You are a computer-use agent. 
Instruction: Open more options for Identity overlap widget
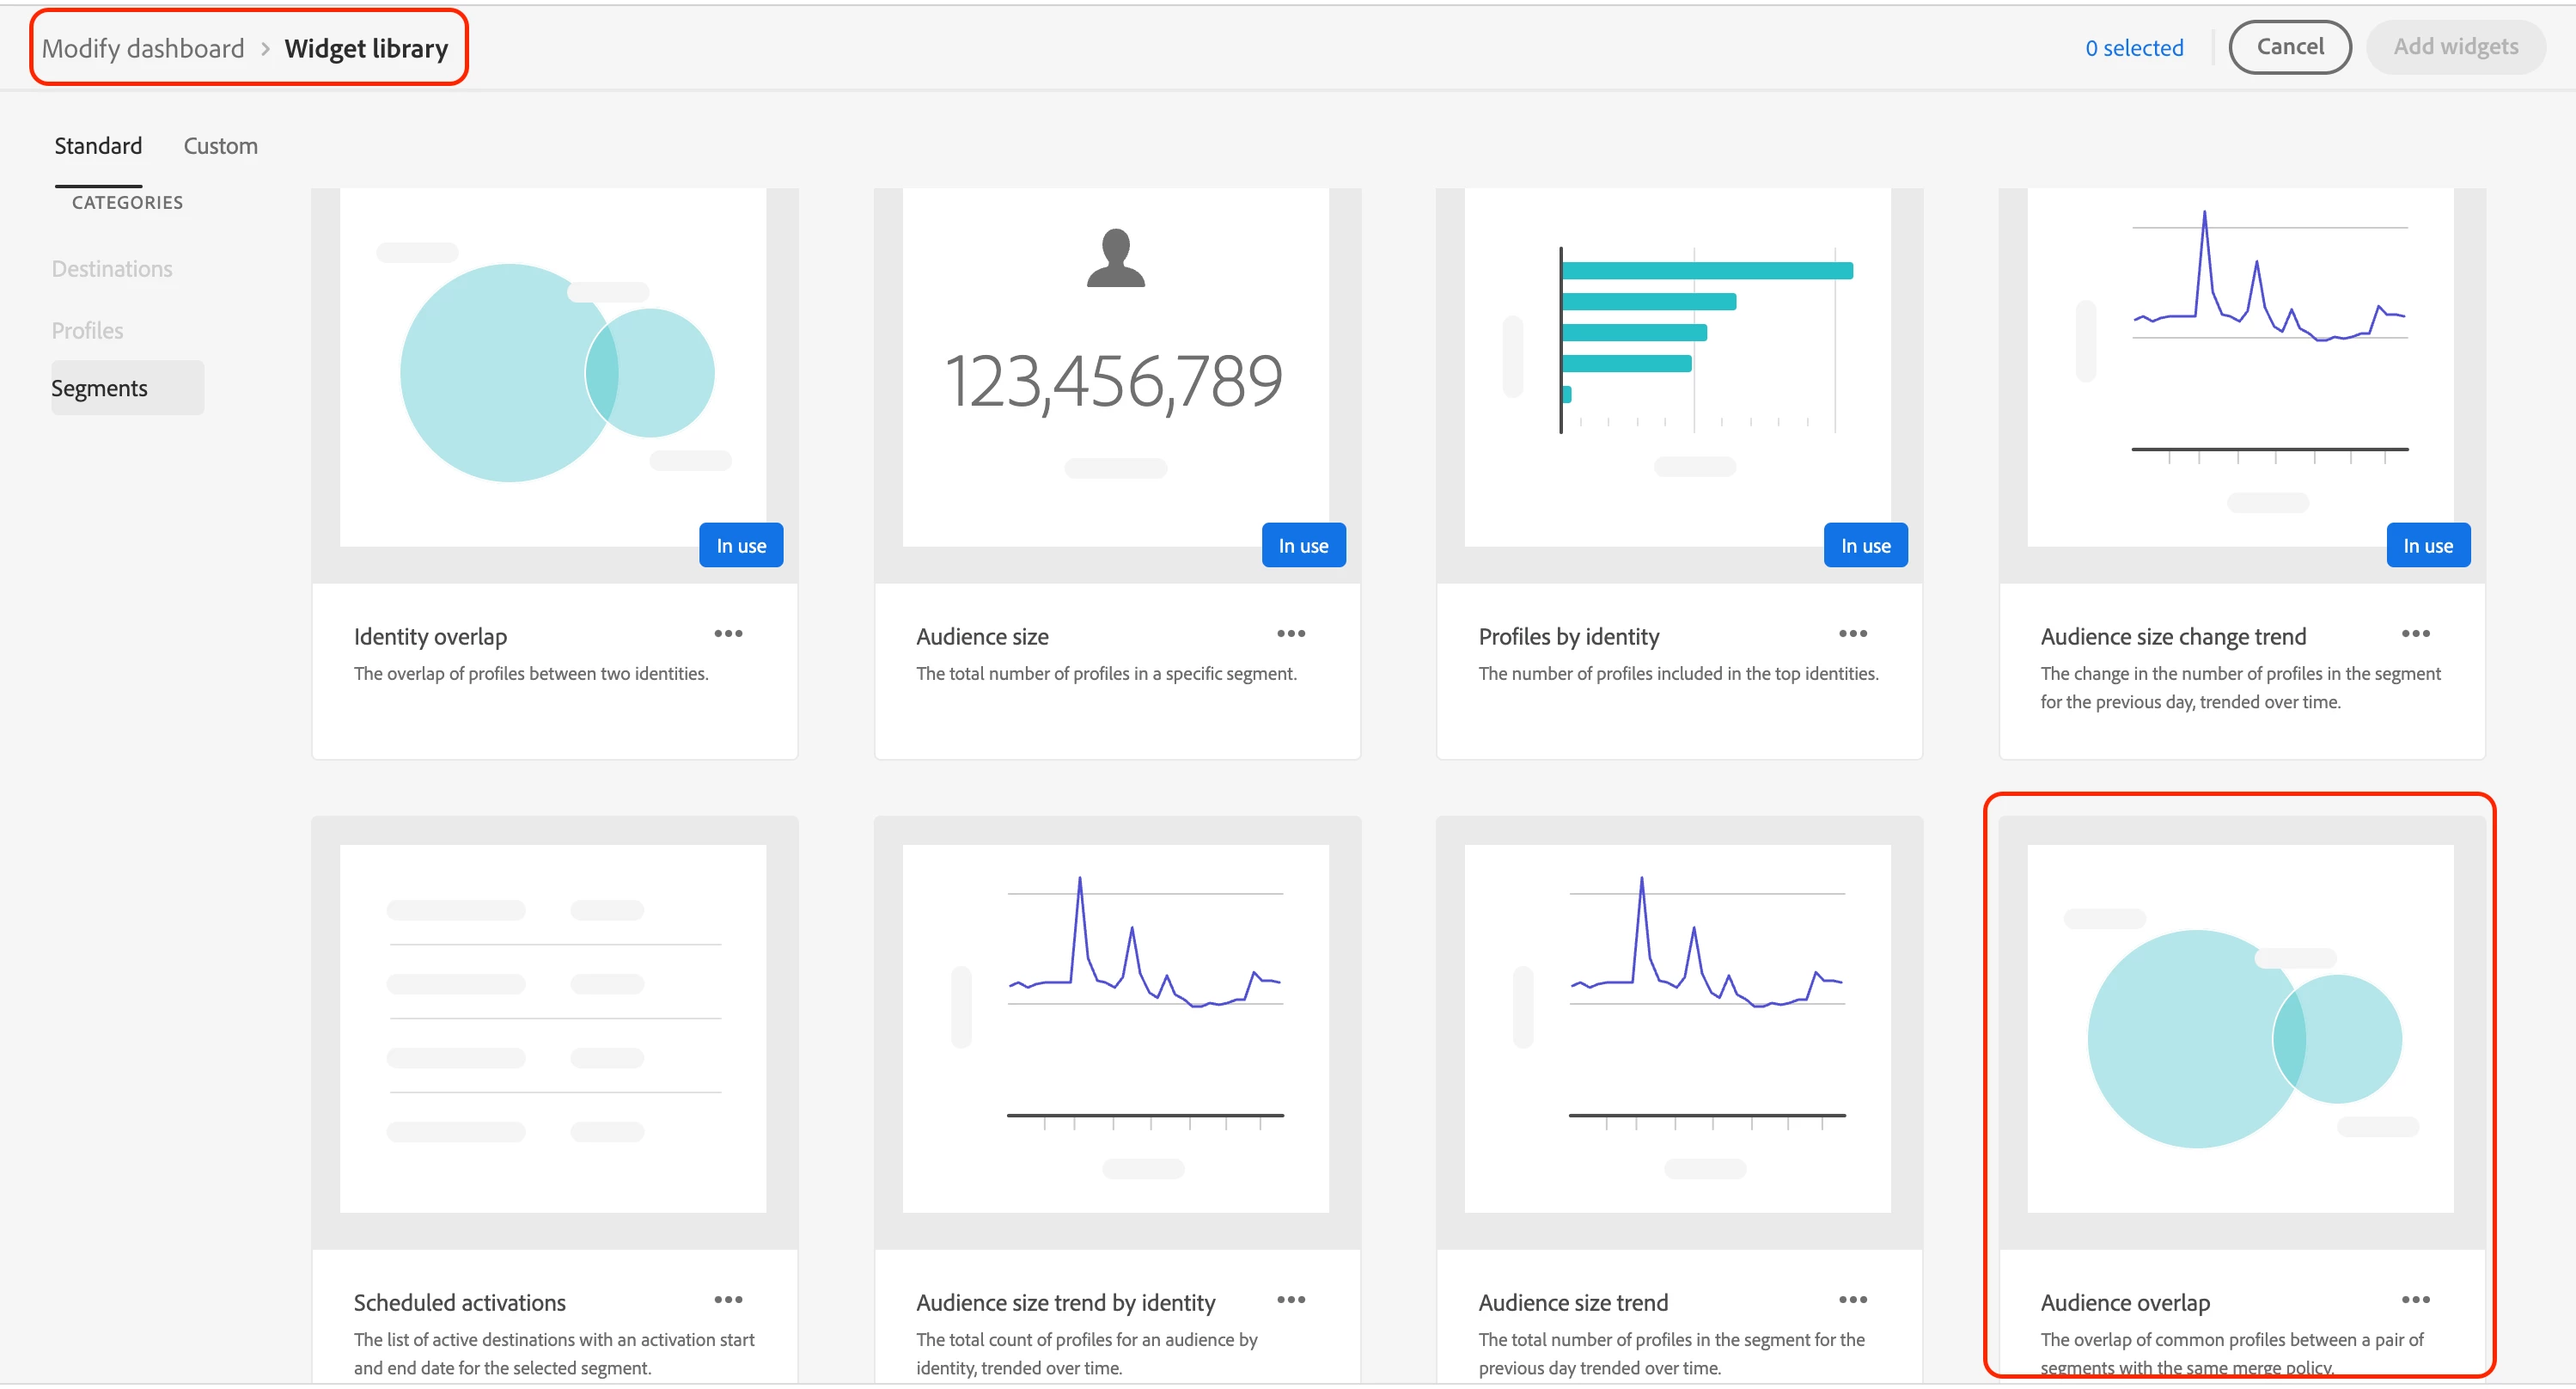pos(728,633)
